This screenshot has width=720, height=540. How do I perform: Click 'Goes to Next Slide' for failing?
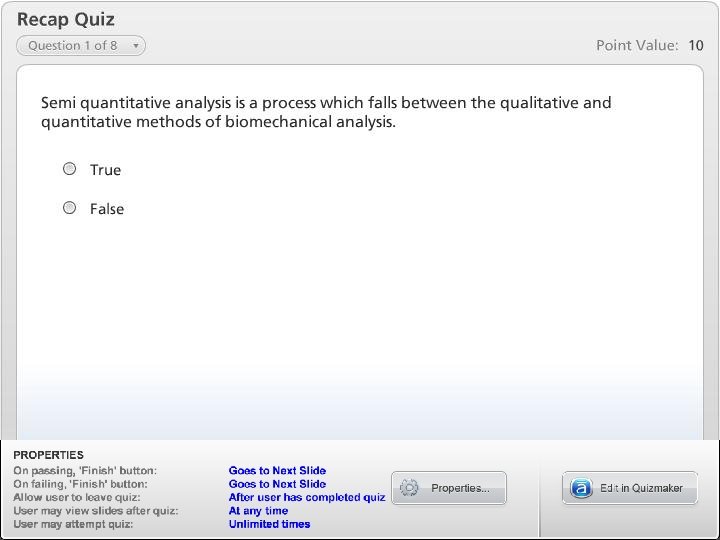click(x=277, y=484)
